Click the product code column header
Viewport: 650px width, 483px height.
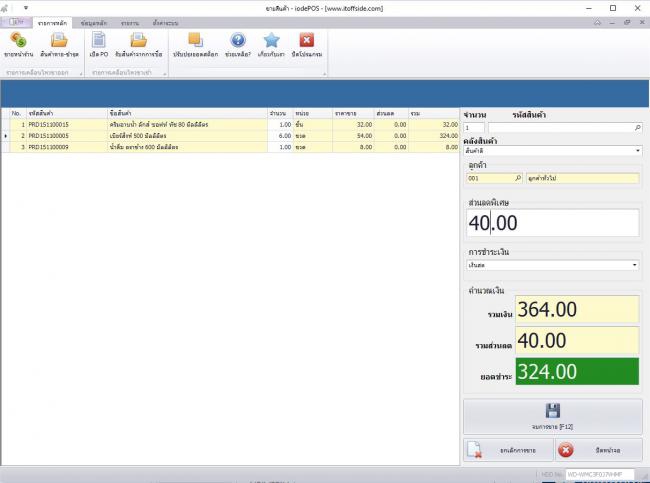(67, 113)
